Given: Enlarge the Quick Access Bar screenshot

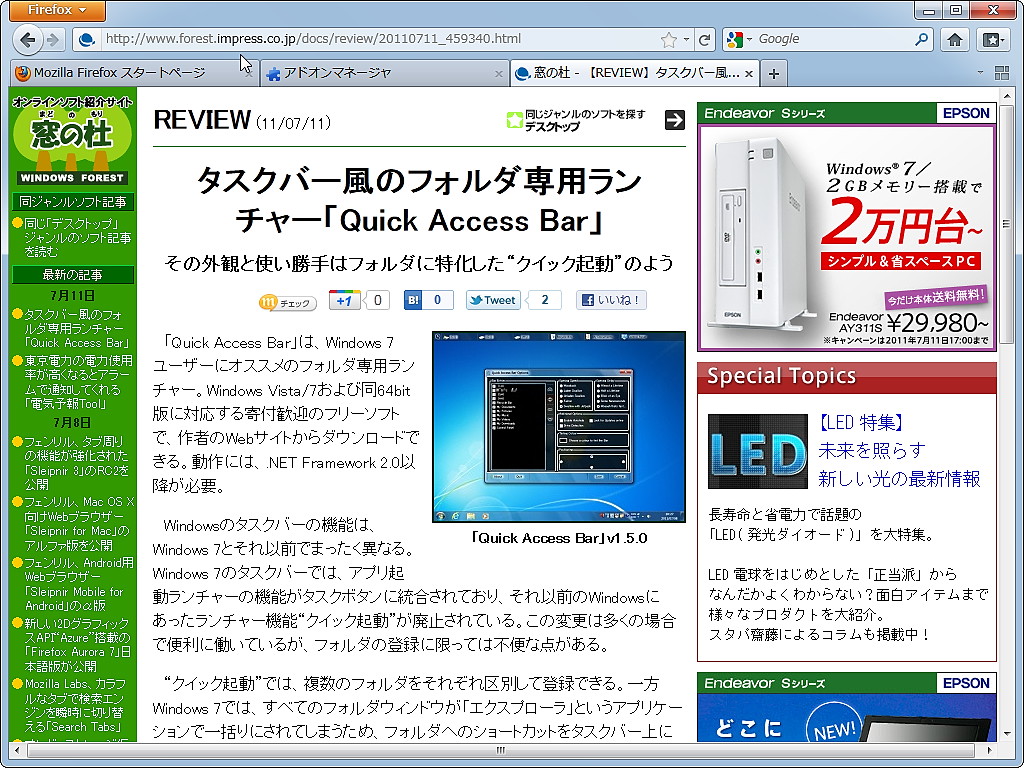Looking at the screenshot, I should pos(559,427).
